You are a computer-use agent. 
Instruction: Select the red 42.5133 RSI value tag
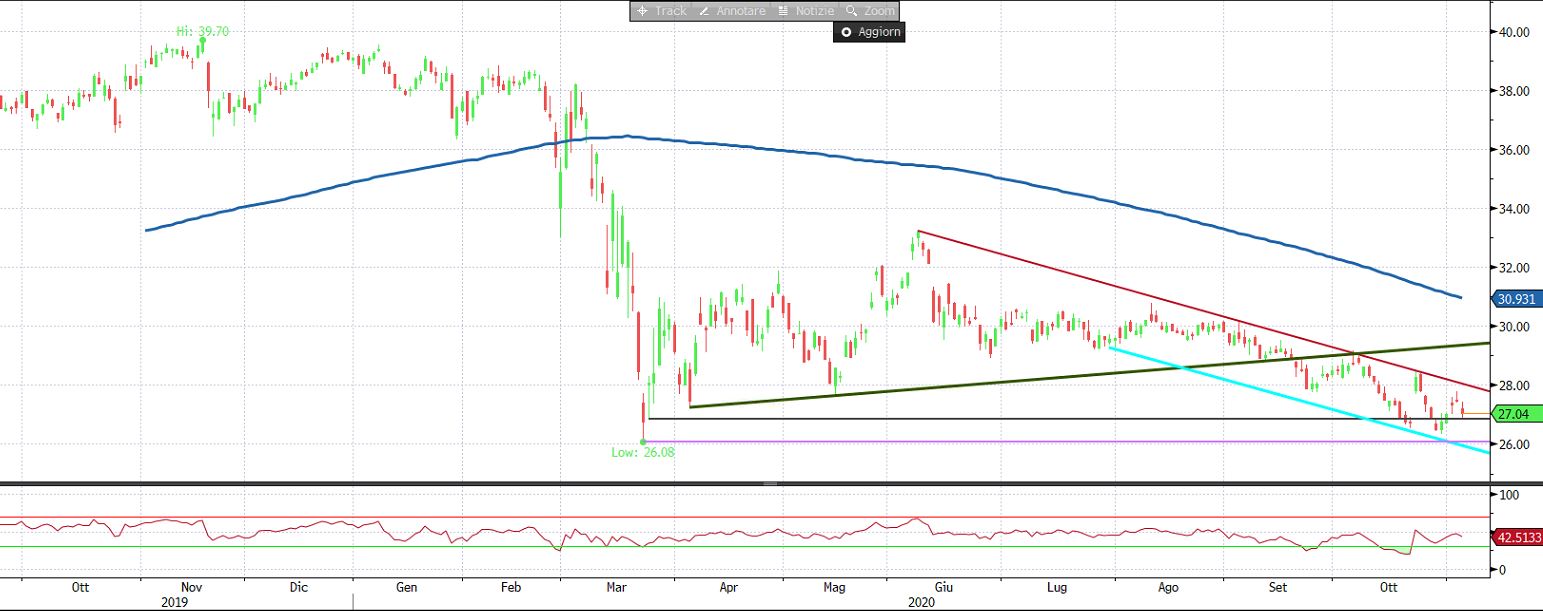click(1517, 537)
